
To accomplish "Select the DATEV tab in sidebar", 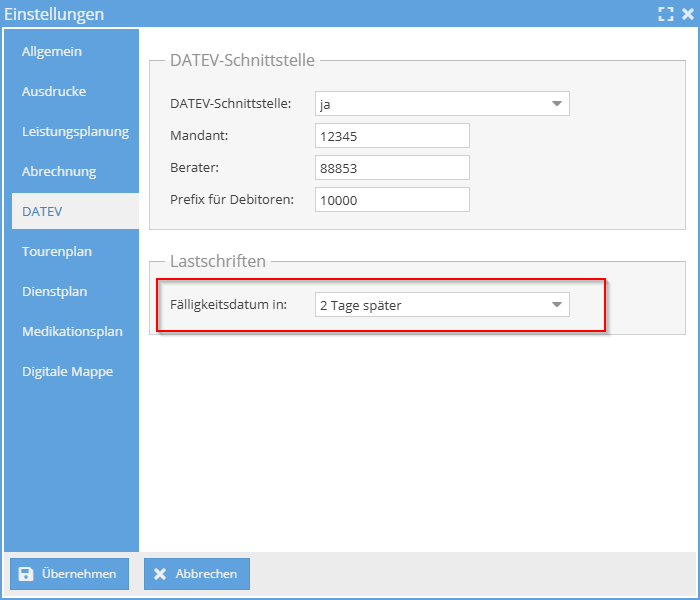I will pos(42,211).
